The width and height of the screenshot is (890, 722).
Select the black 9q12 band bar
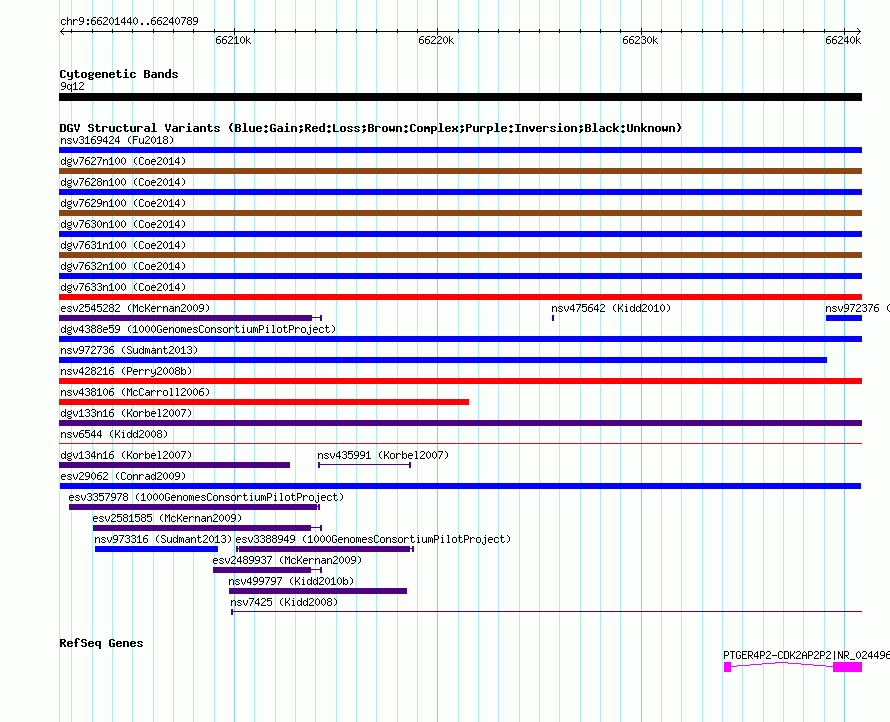point(460,97)
